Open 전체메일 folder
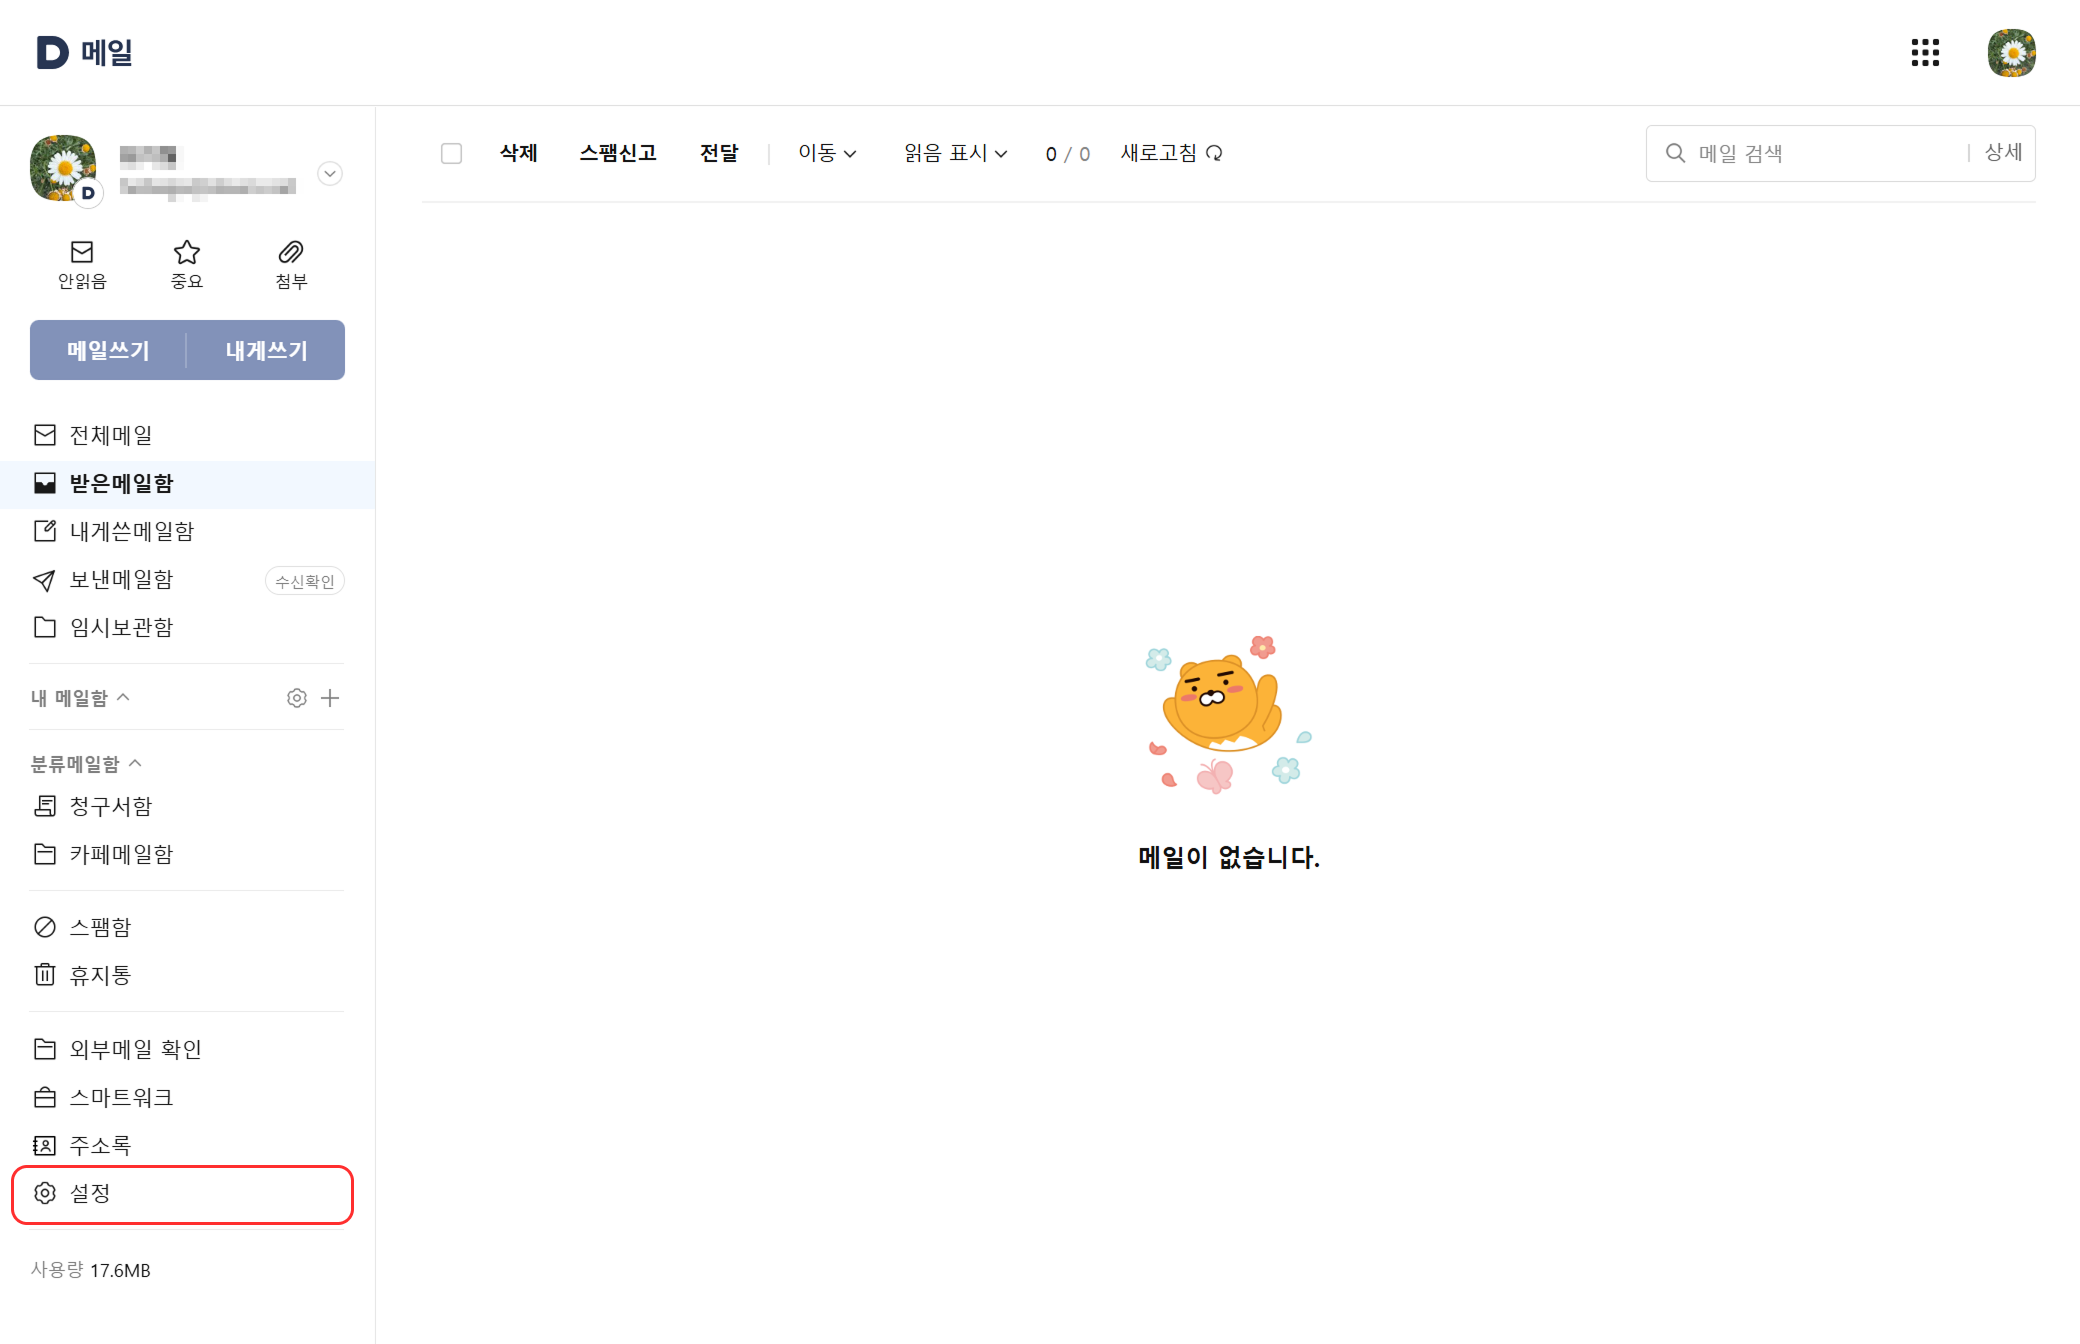Viewport: 2080px width, 1344px height. click(x=188, y=435)
